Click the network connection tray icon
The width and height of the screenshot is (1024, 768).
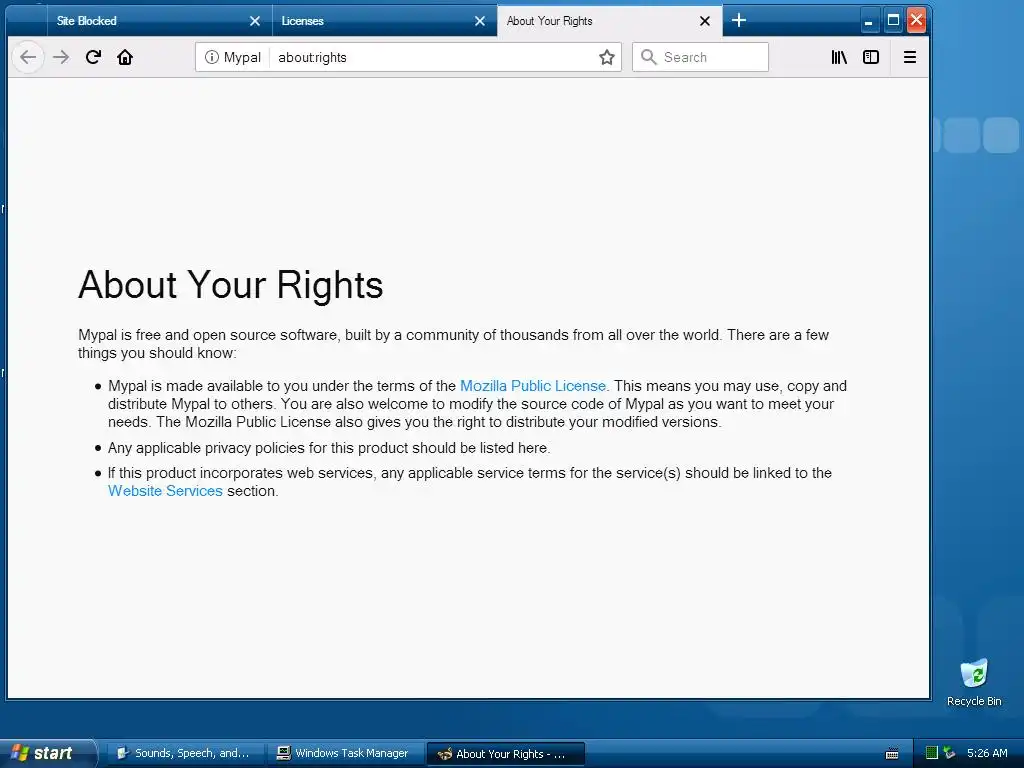949,753
